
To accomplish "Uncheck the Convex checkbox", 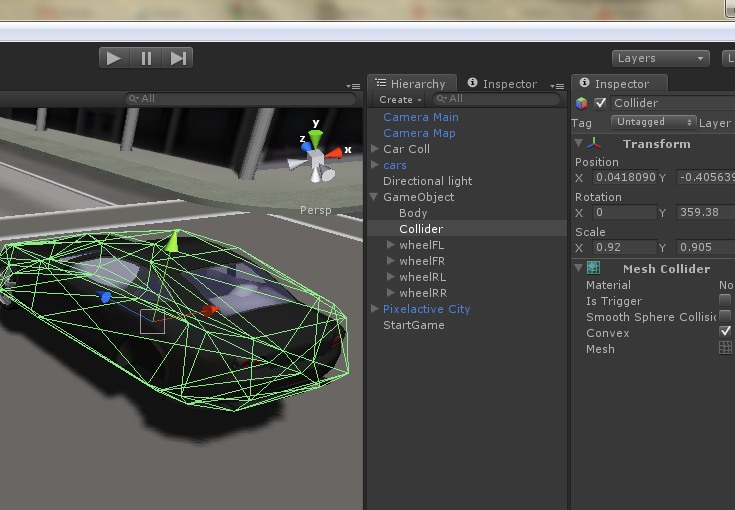I will click(725, 331).
